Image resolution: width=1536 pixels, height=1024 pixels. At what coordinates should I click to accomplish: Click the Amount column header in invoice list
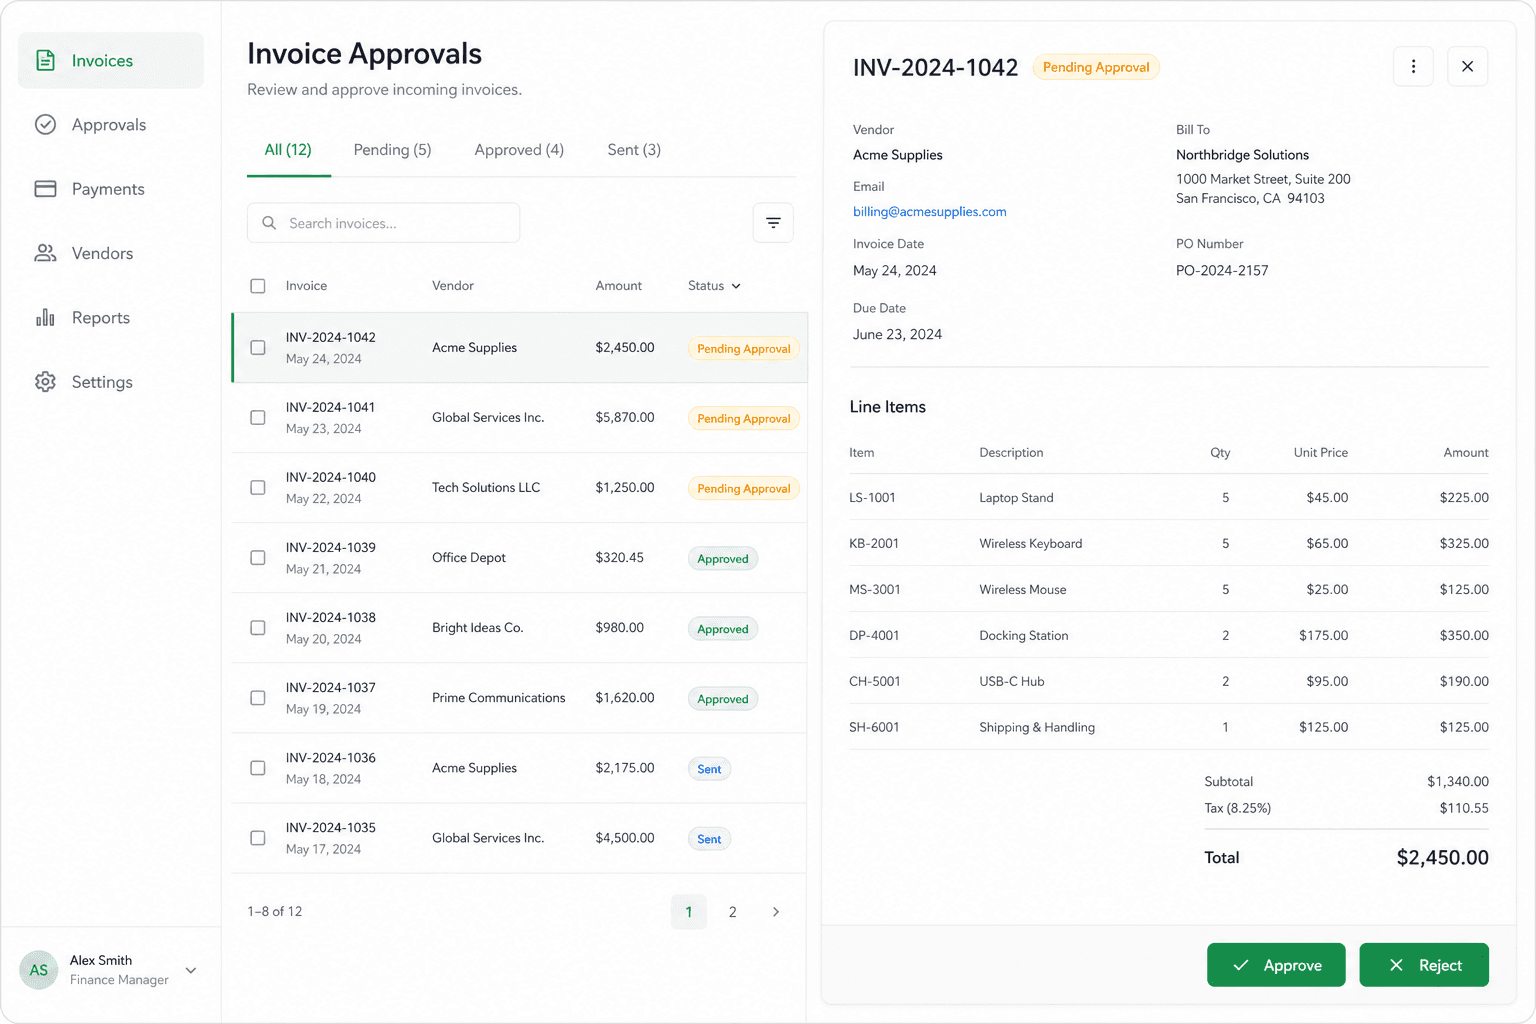[x=619, y=286]
